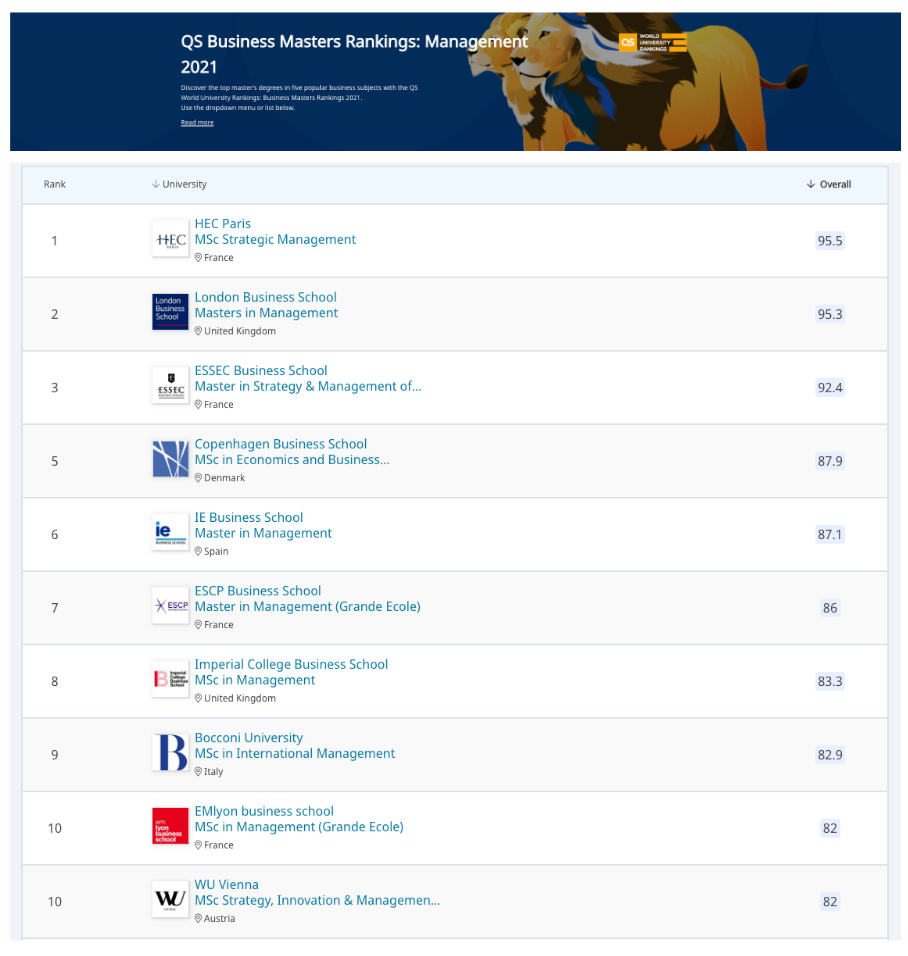Visit Imperial College Business School page
Viewport: 908px width, 956px height.
(x=291, y=665)
